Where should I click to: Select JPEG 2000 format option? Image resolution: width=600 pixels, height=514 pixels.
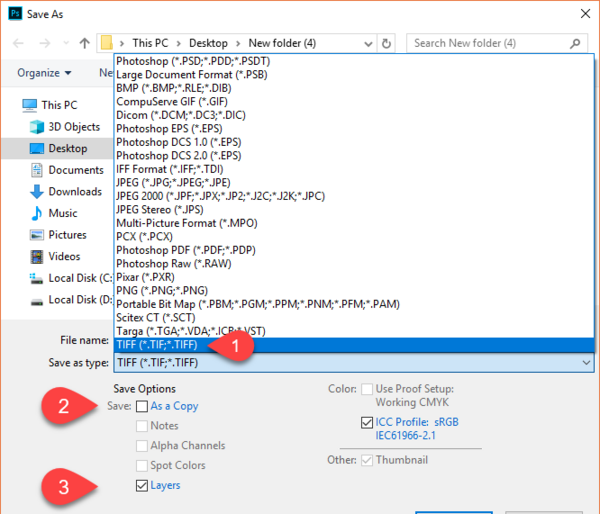coord(354,196)
